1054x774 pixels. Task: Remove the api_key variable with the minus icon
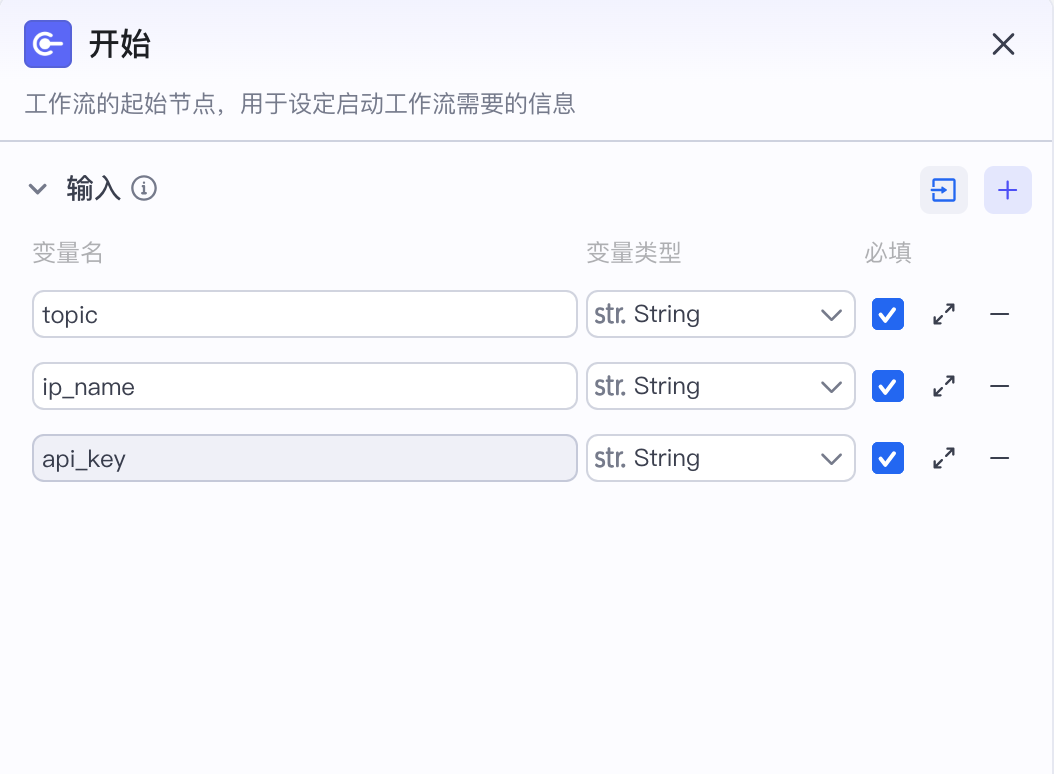click(999, 458)
